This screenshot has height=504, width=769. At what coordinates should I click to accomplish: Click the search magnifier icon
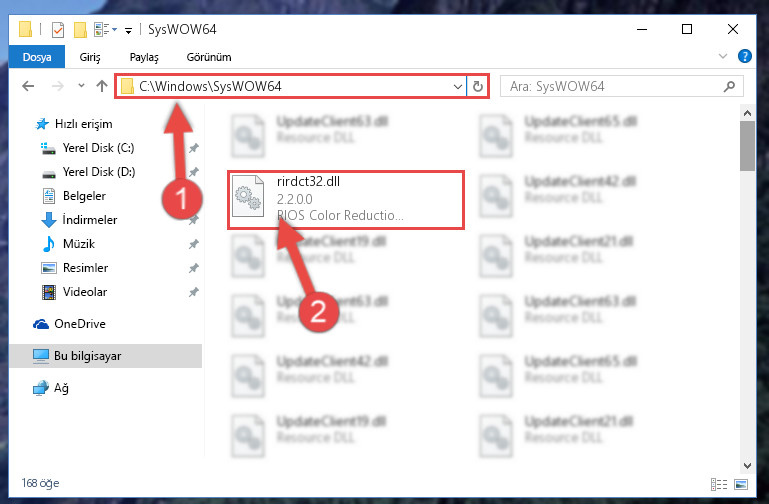pos(729,87)
